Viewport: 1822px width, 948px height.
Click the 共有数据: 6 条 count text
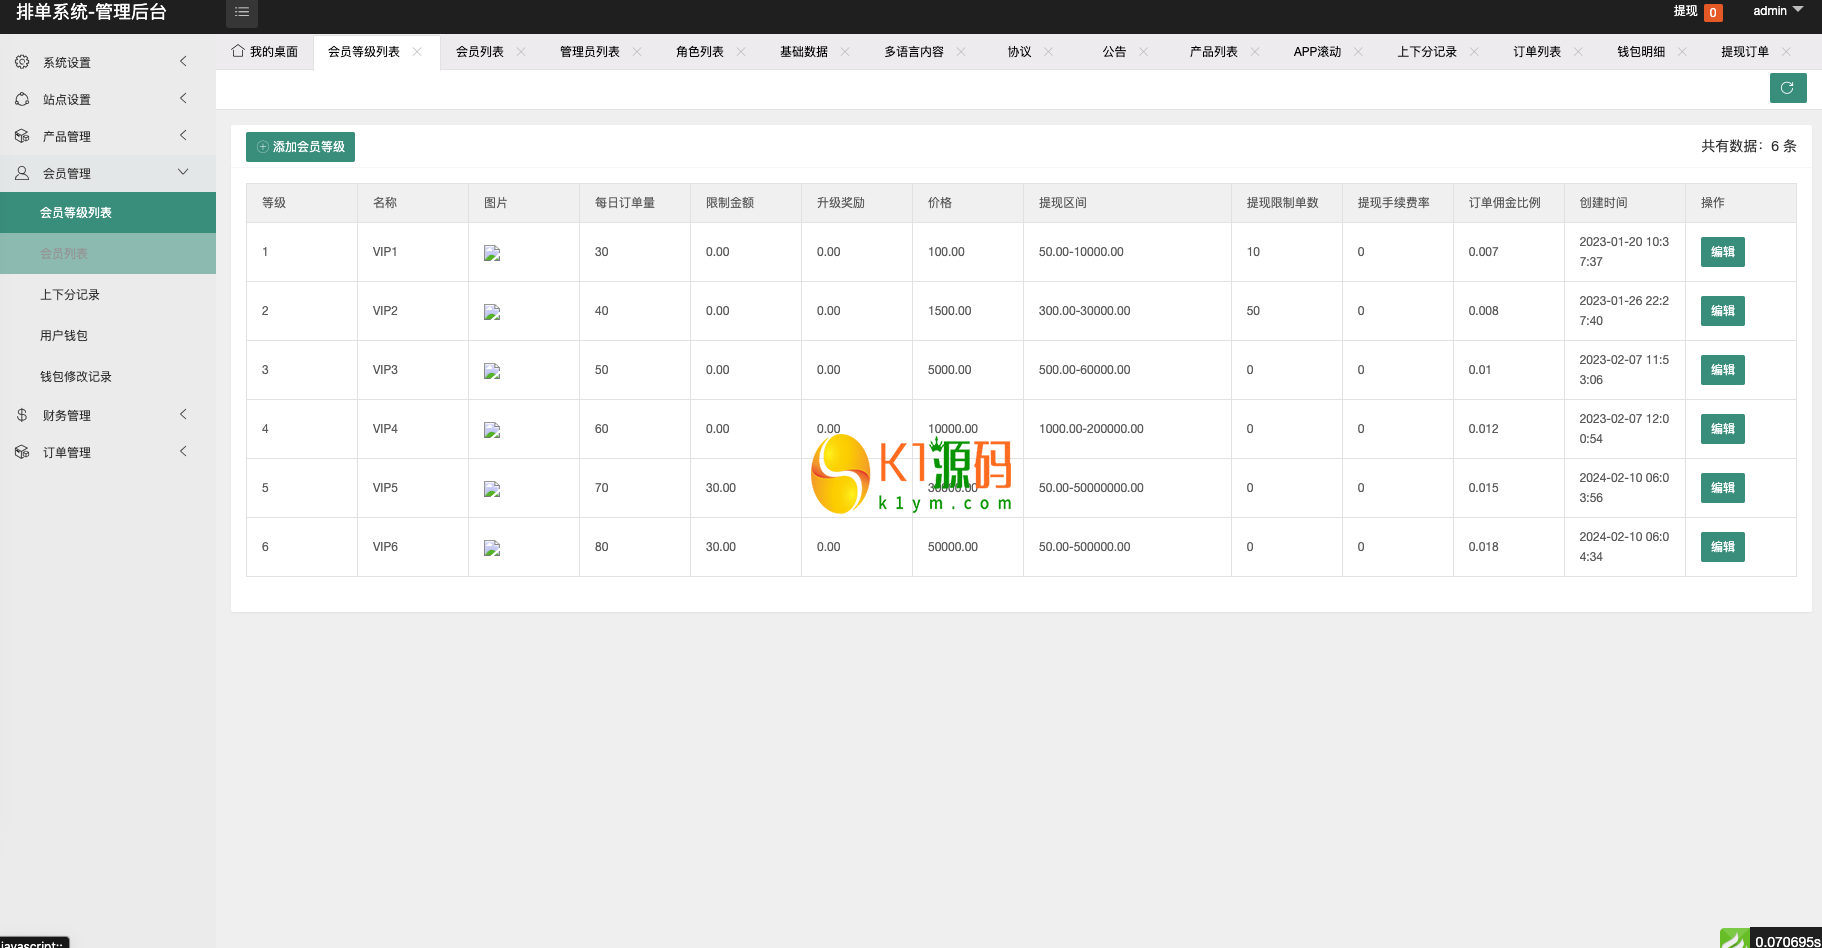tap(1749, 146)
